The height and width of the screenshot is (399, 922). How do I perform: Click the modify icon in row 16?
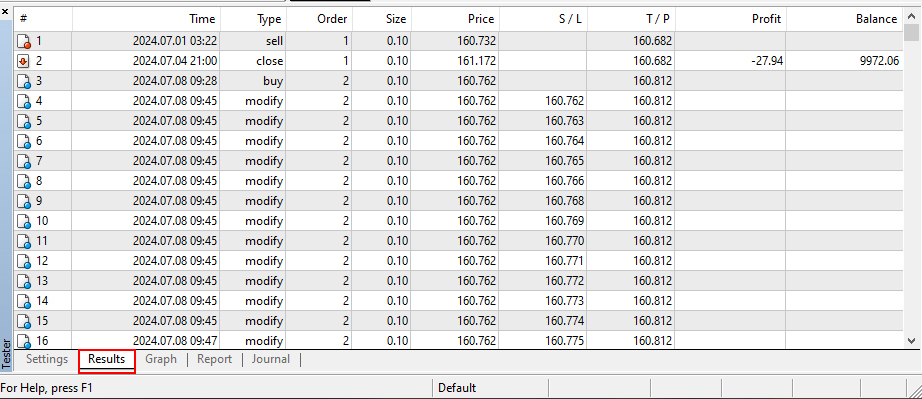point(24,341)
